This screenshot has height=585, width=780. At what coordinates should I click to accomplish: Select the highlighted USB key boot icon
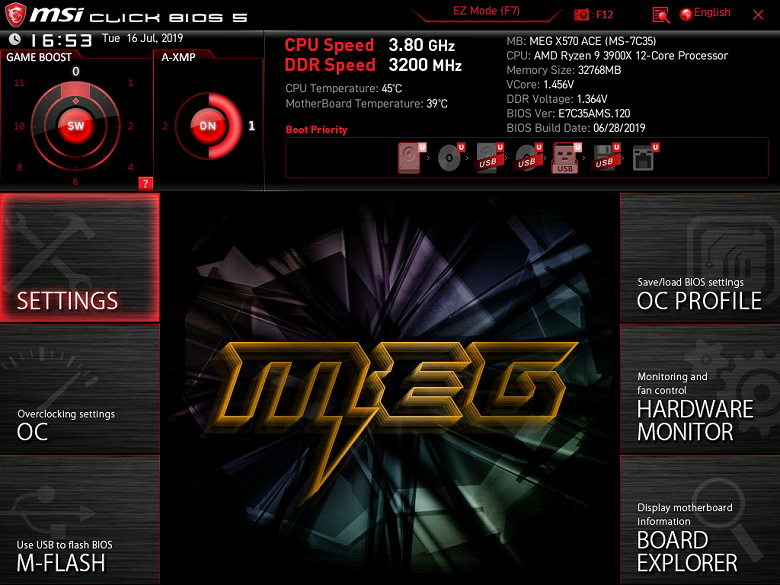pos(567,158)
